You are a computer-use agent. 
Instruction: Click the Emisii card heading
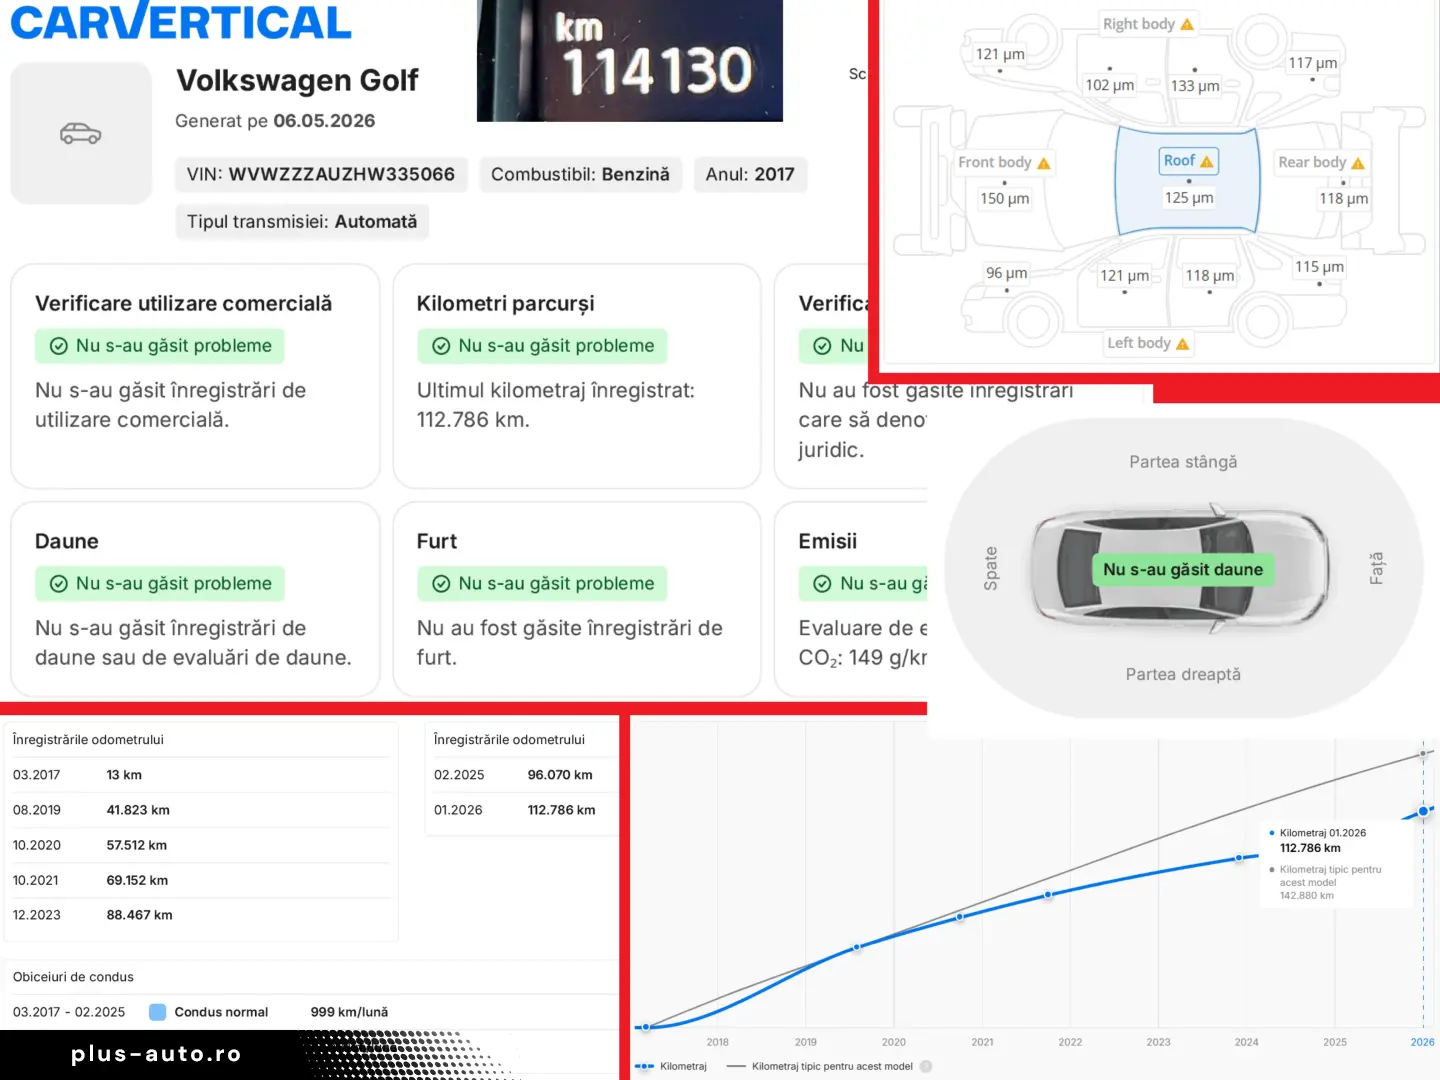point(827,542)
